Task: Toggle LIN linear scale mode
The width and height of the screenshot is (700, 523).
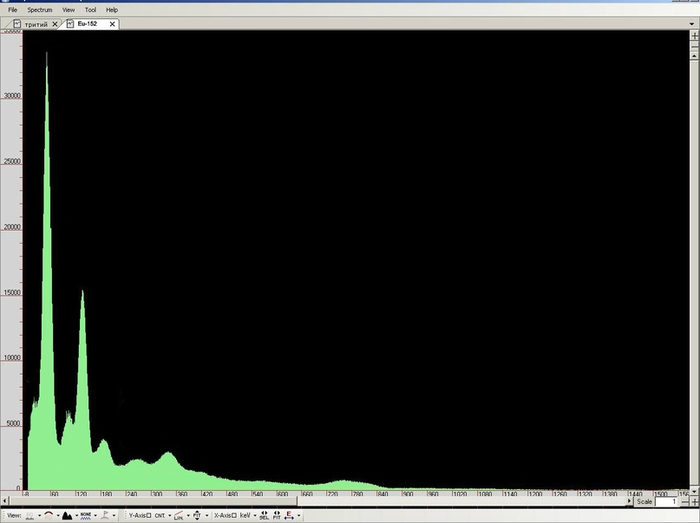Action: (178, 515)
